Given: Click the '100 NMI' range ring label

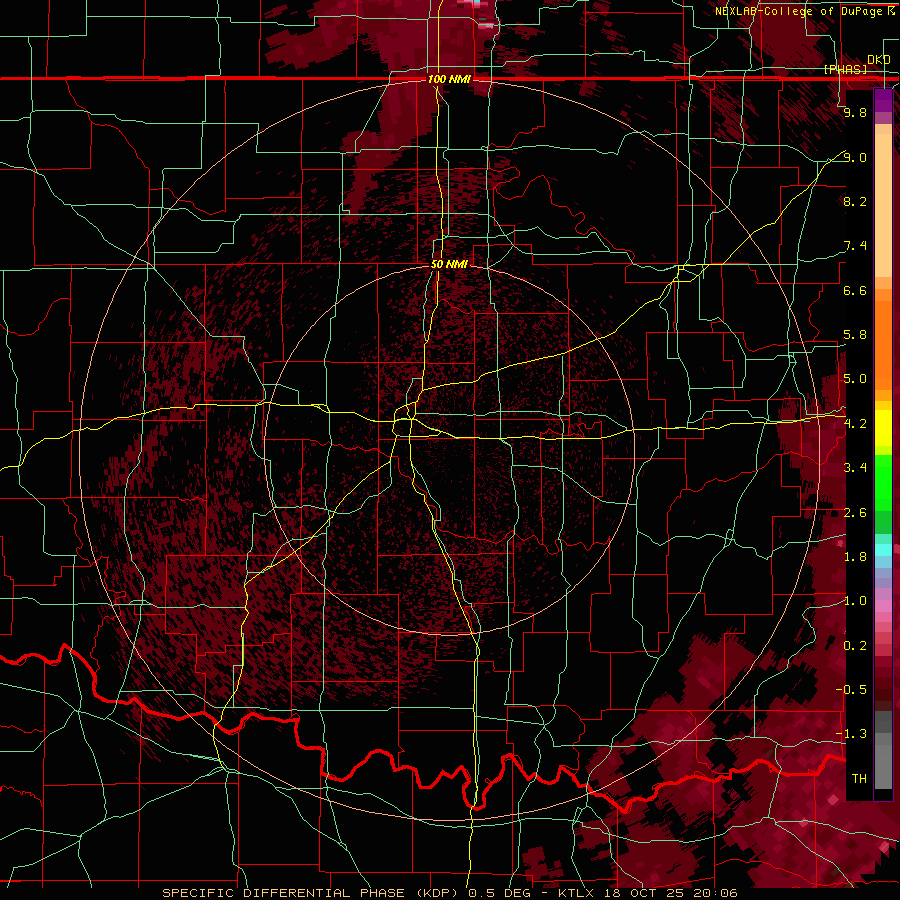Looking at the screenshot, I should pos(449,79).
